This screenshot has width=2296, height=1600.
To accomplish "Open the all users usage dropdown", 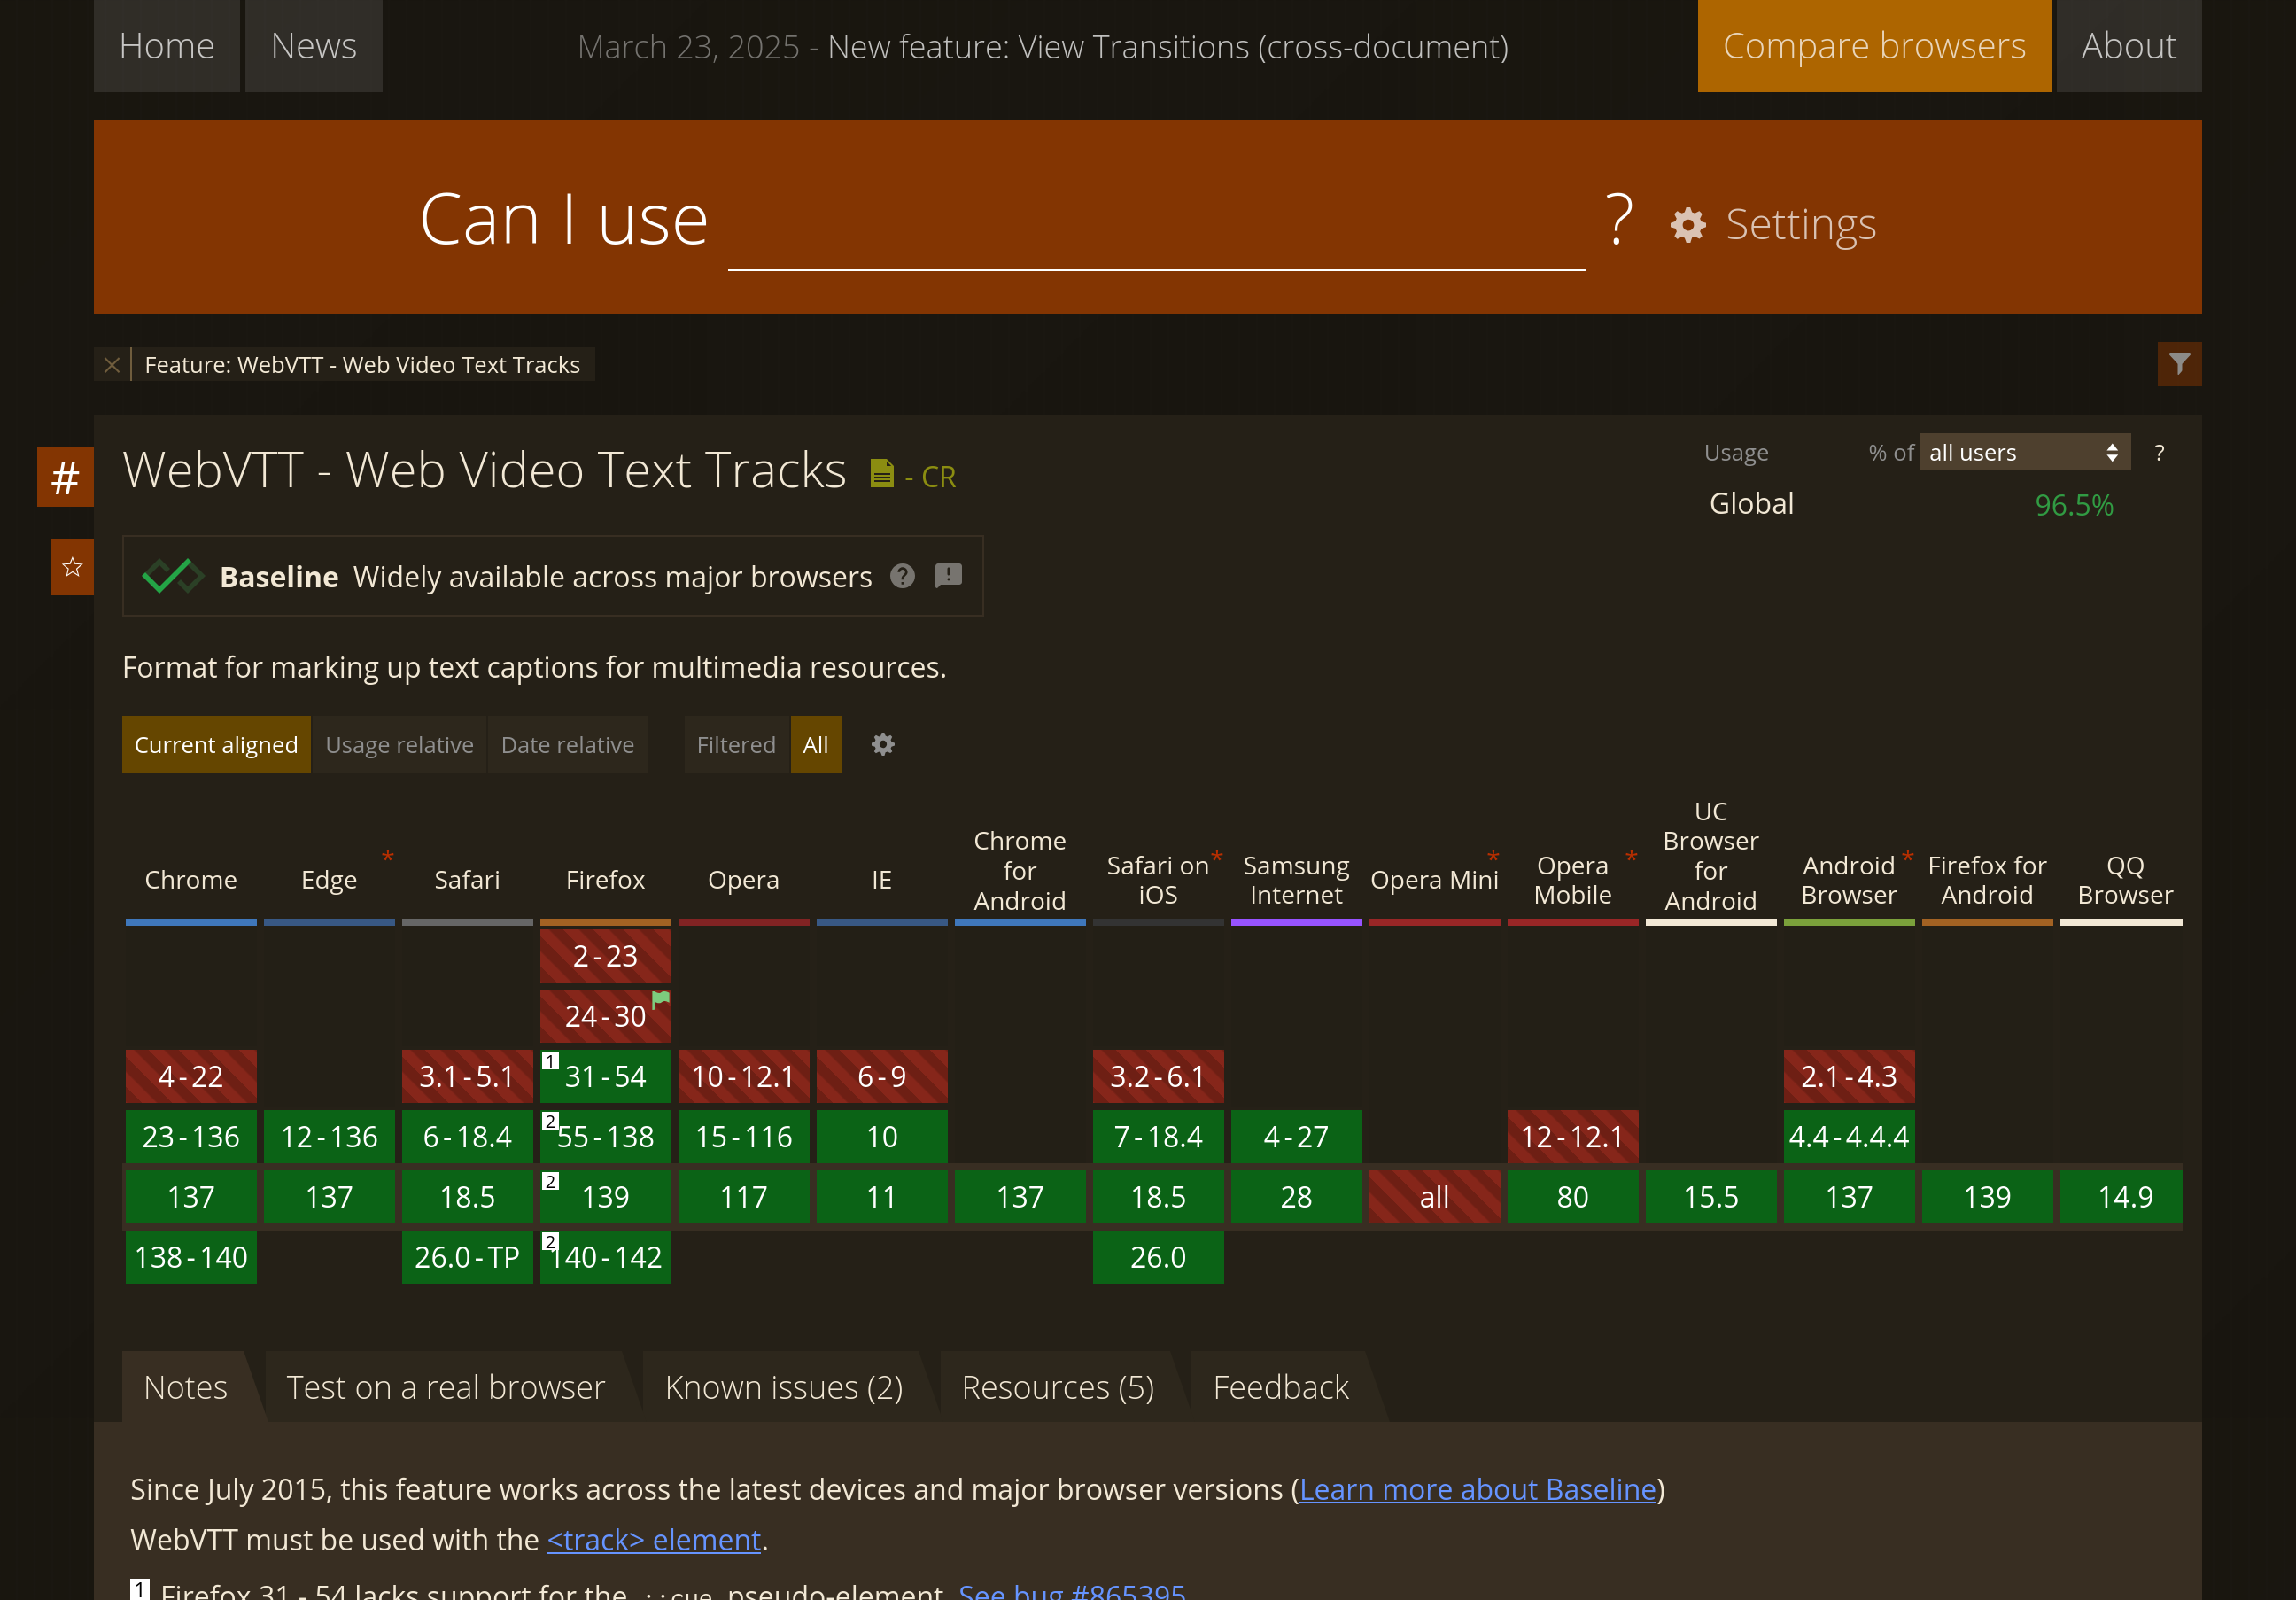I will (x=2024, y=453).
